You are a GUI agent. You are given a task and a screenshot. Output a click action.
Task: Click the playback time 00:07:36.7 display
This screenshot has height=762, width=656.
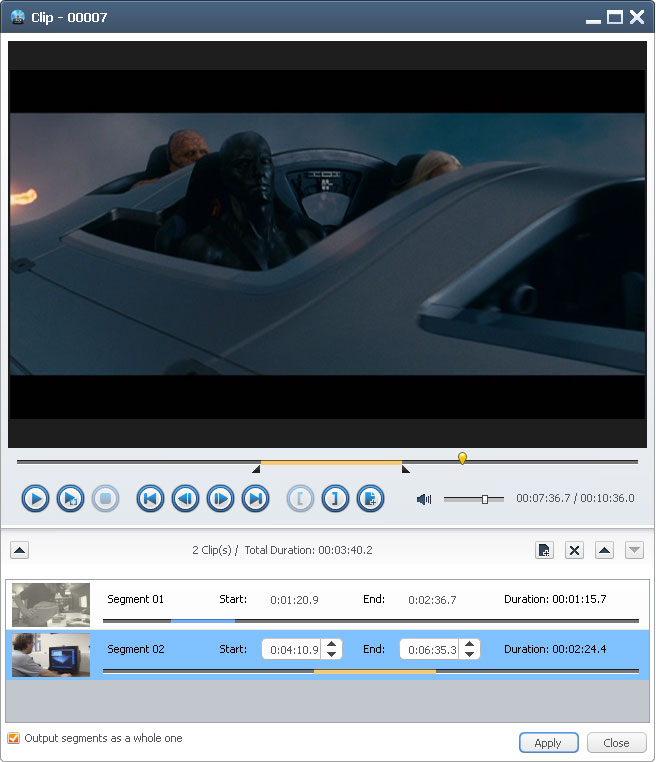point(543,498)
